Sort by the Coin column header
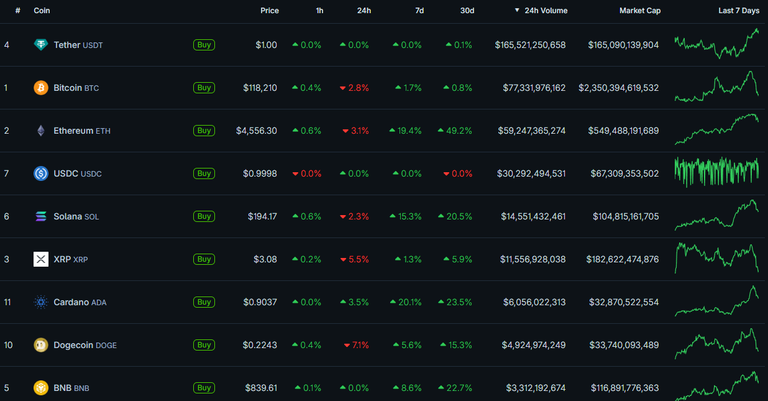The image size is (768, 401). 42,10
